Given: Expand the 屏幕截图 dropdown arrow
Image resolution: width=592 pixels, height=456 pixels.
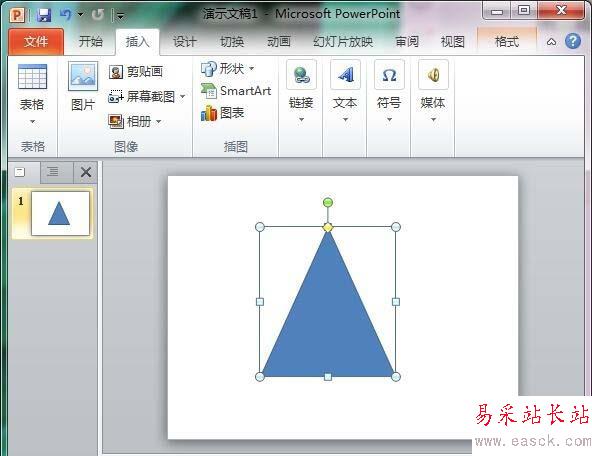Looking at the screenshot, I should (182, 97).
